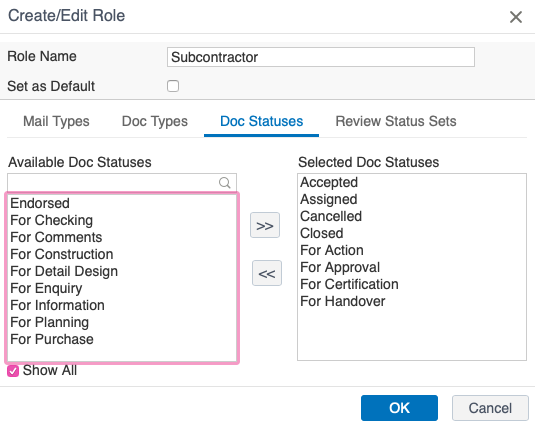The image size is (535, 427).
Task: Focus the Role Name input field
Action: (x=321, y=57)
